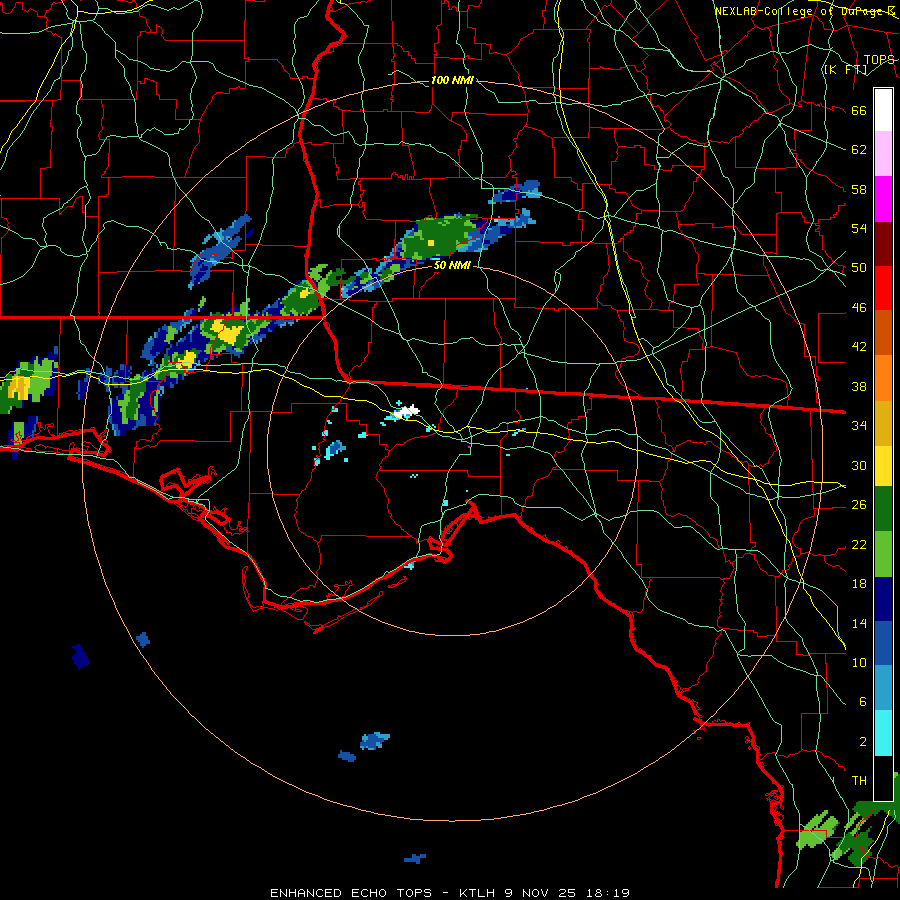
Task: Select the bright red legend swatch
Action: [x=883, y=288]
